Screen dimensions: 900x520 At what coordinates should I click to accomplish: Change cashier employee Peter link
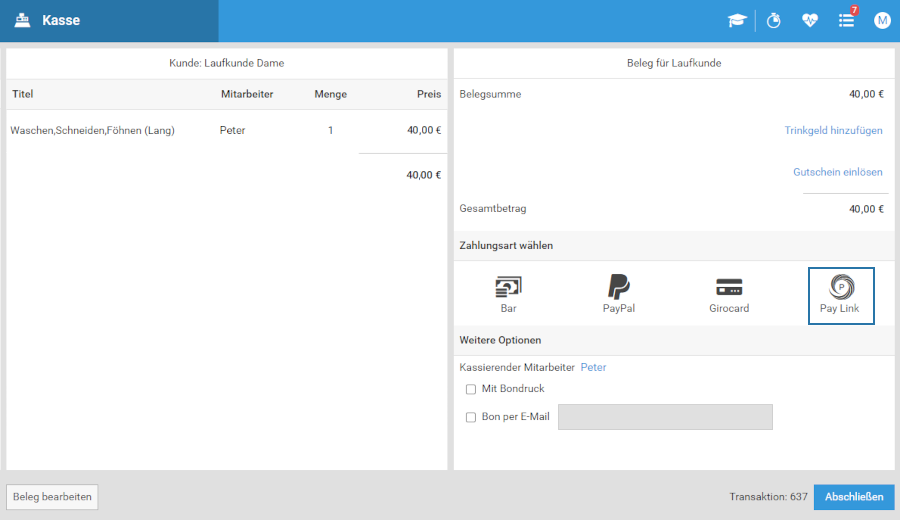point(593,367)
